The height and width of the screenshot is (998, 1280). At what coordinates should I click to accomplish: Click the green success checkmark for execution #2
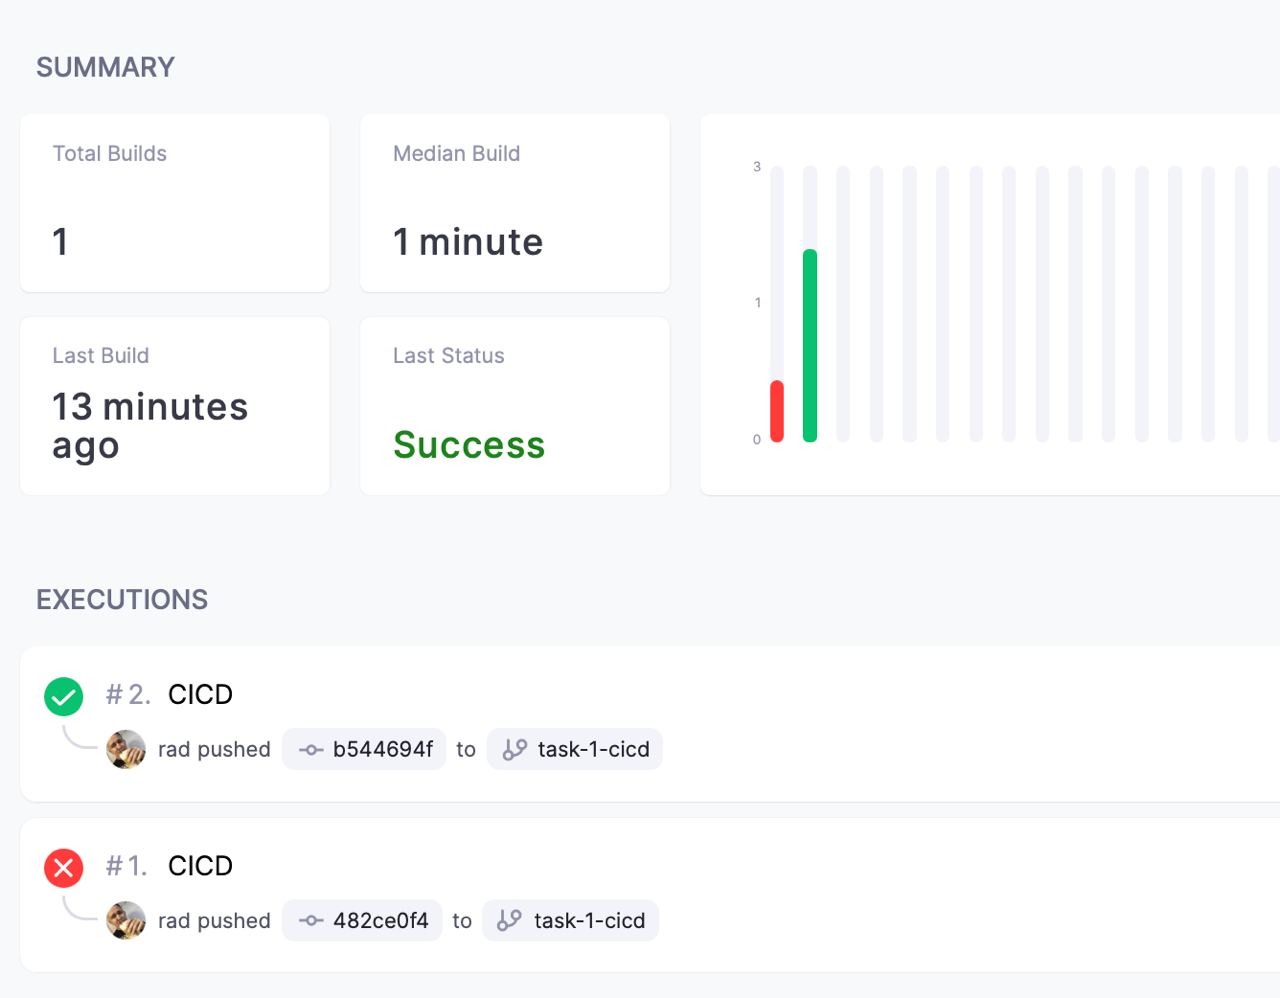(64, 697)
